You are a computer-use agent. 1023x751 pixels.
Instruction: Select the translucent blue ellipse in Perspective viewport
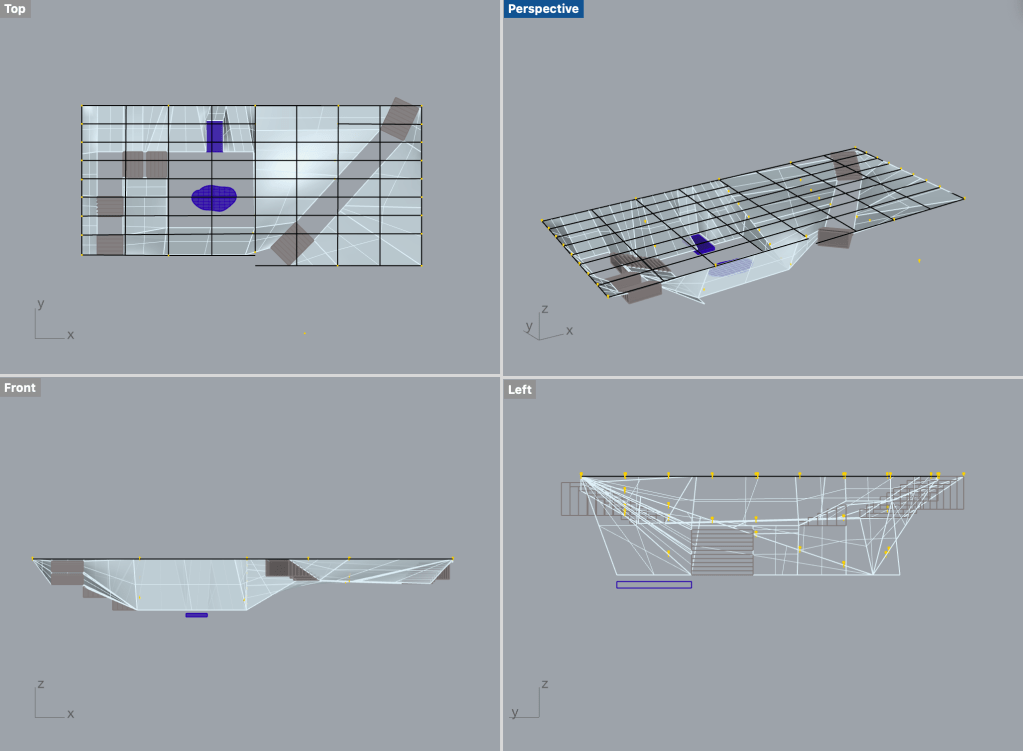730,267
